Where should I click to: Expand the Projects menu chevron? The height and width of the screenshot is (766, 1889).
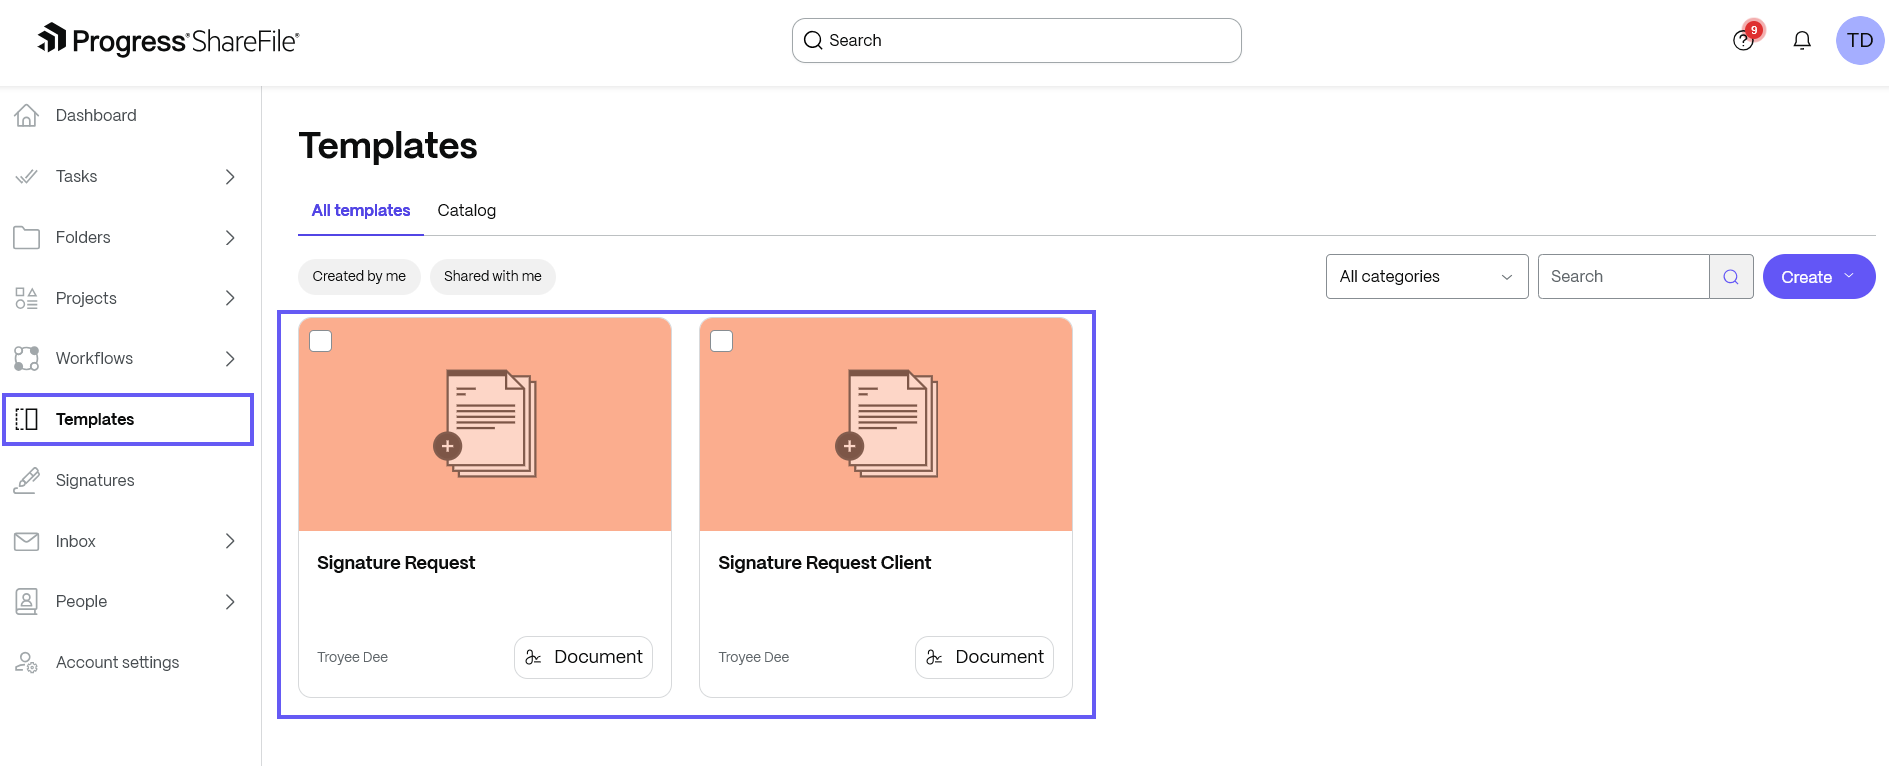pyautogui.click(x=230, y=298)
